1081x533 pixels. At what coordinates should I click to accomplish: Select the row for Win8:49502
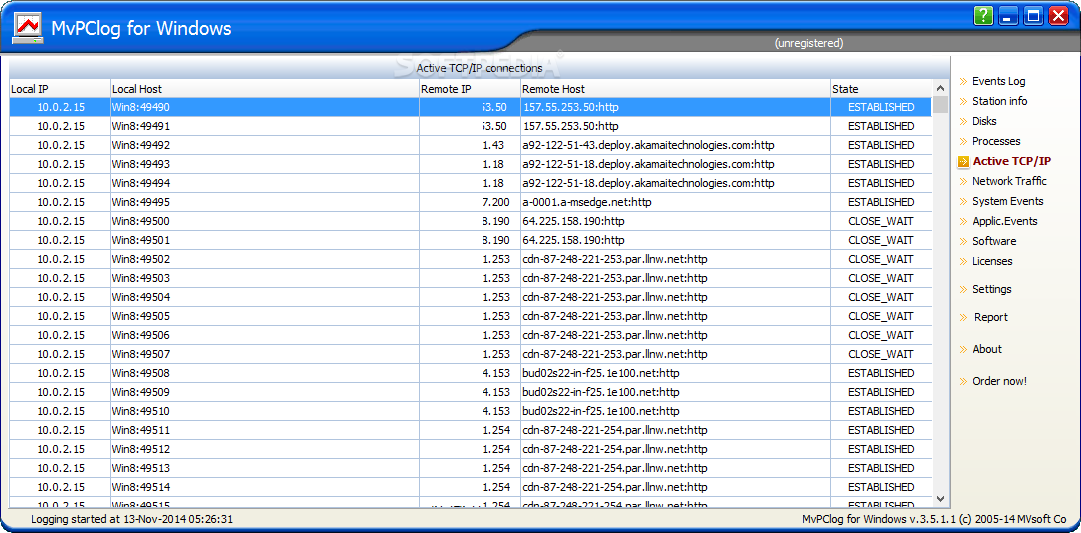coord(470,259)
